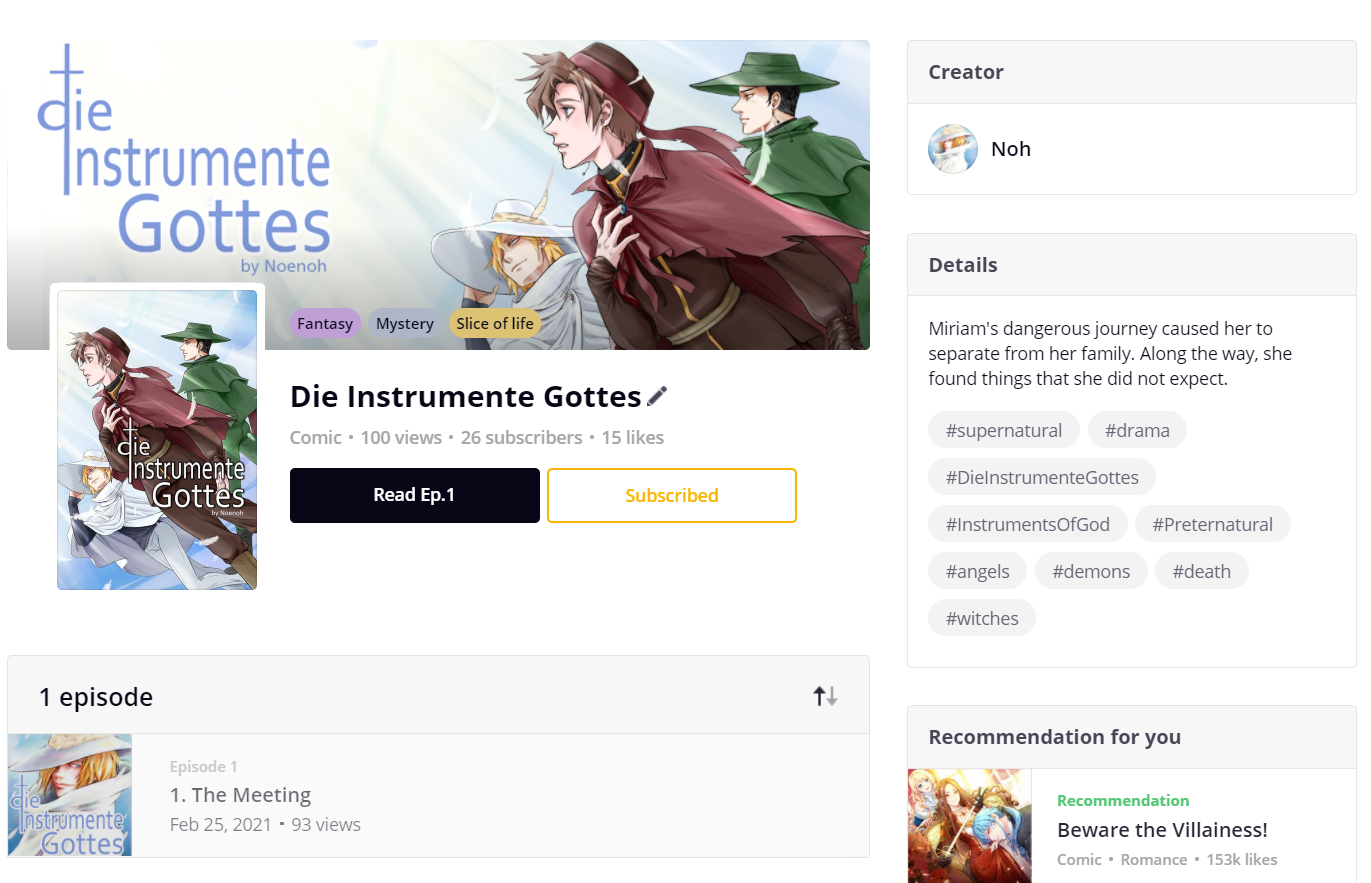Viewport: 1371px width, 883px height.
Task: Select the Mystery genre tag
Action: [x=405, y=323]
